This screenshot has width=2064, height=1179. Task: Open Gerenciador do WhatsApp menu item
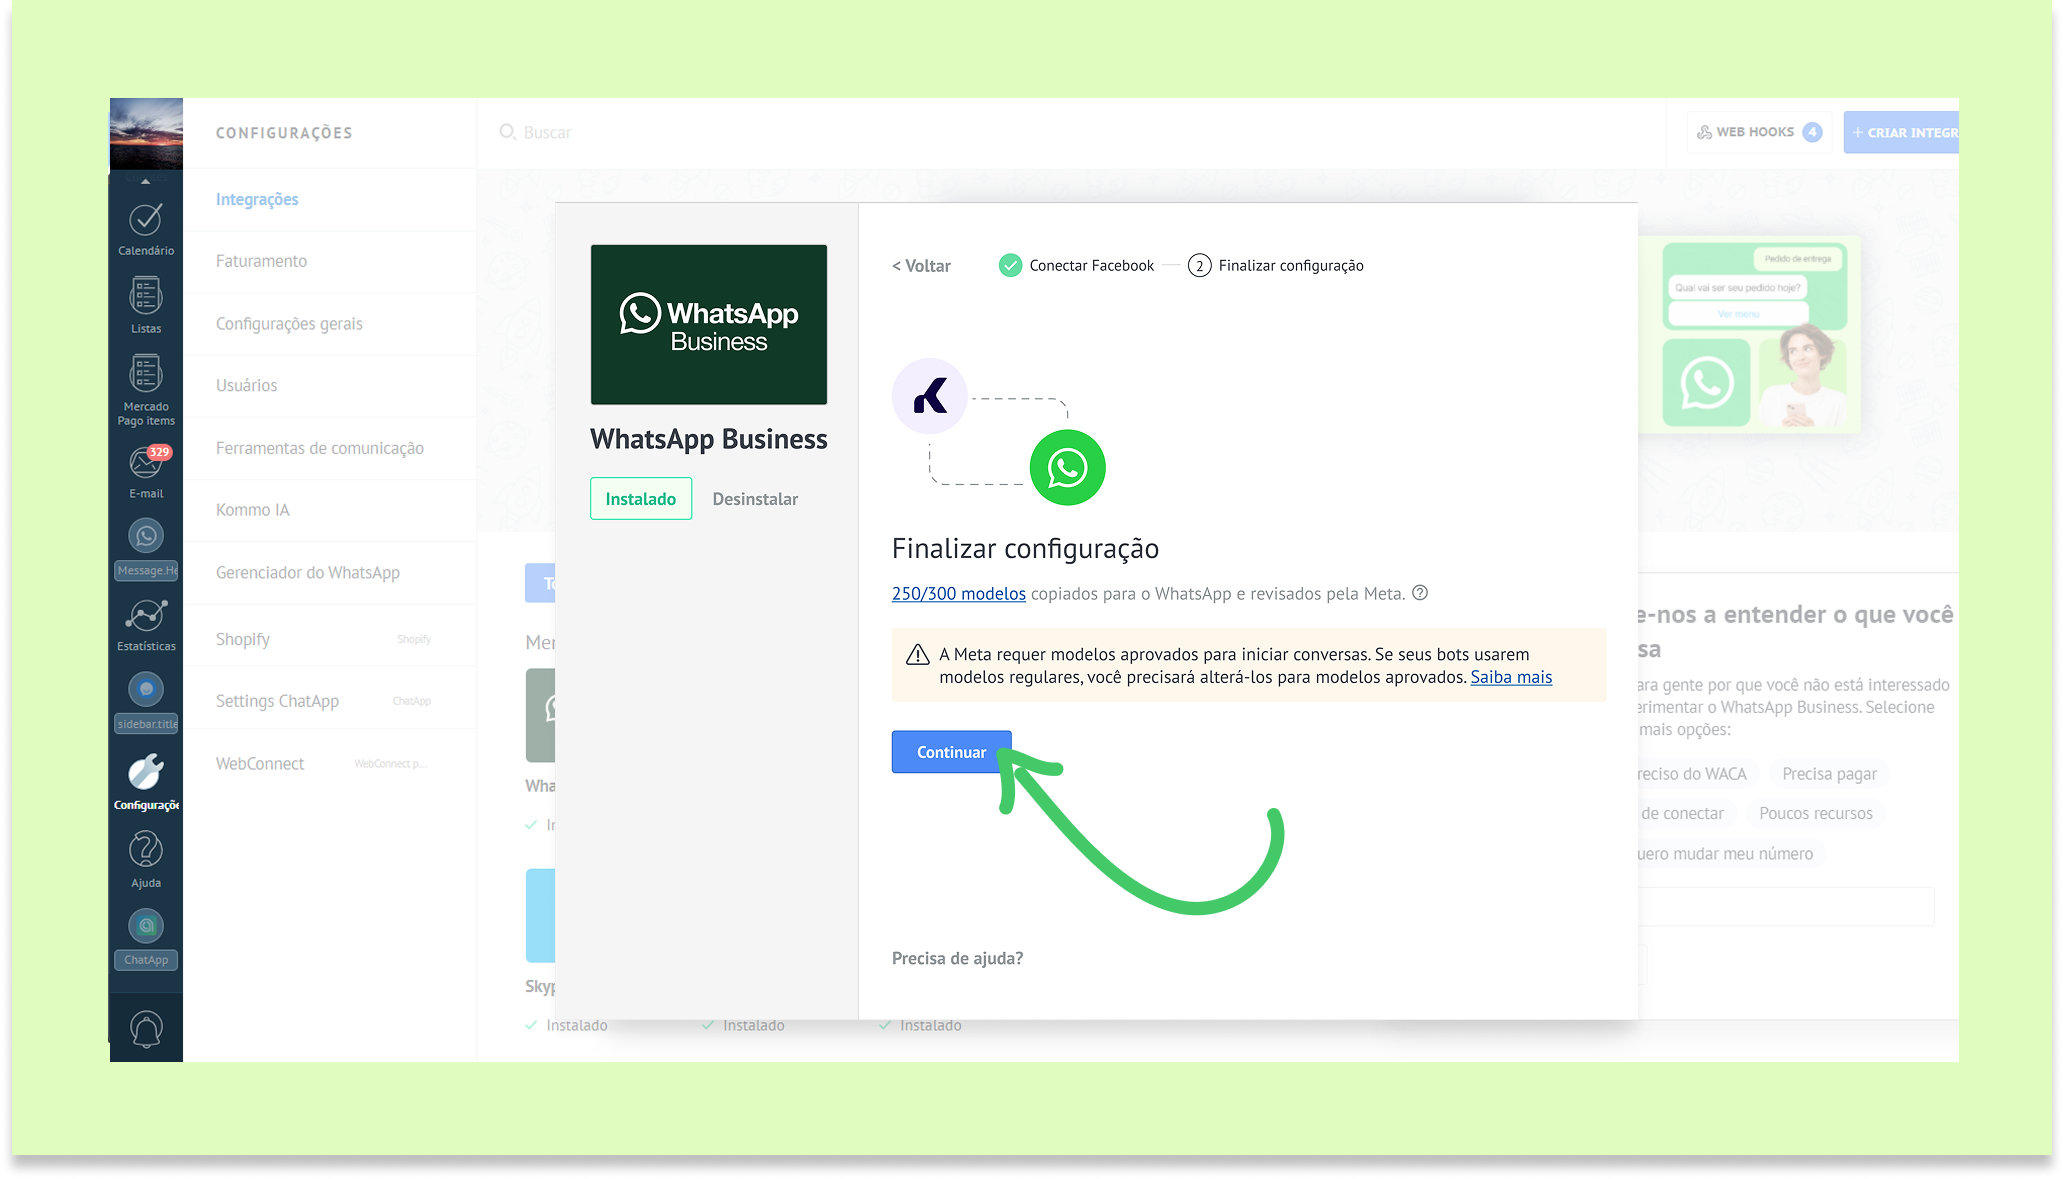[308, 573]
